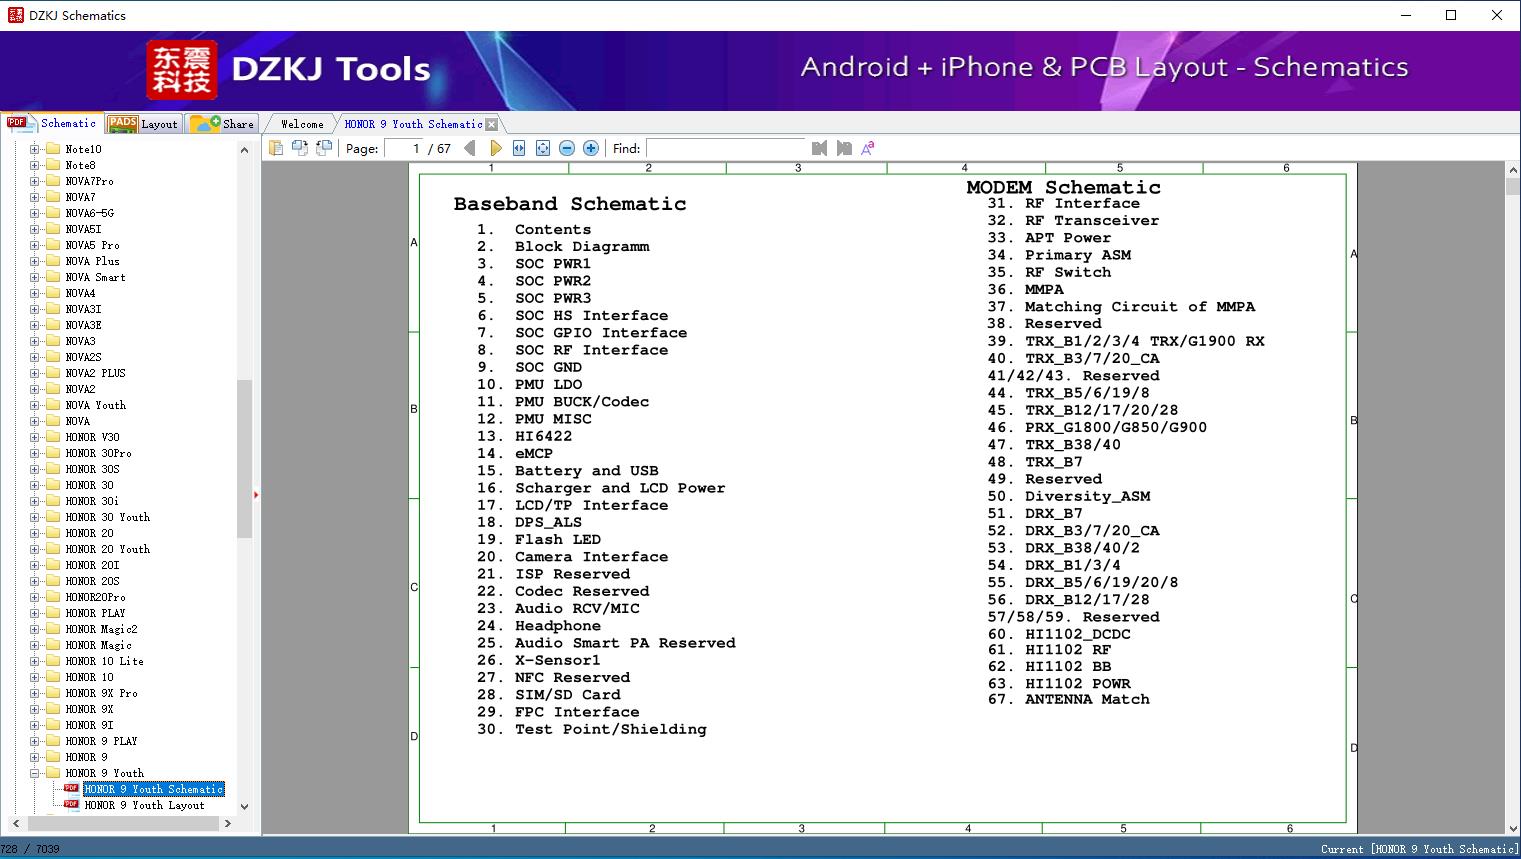Viewport: 1521px width, 859px height.
Task: Click the Find text input box
Action: [726, 148]
